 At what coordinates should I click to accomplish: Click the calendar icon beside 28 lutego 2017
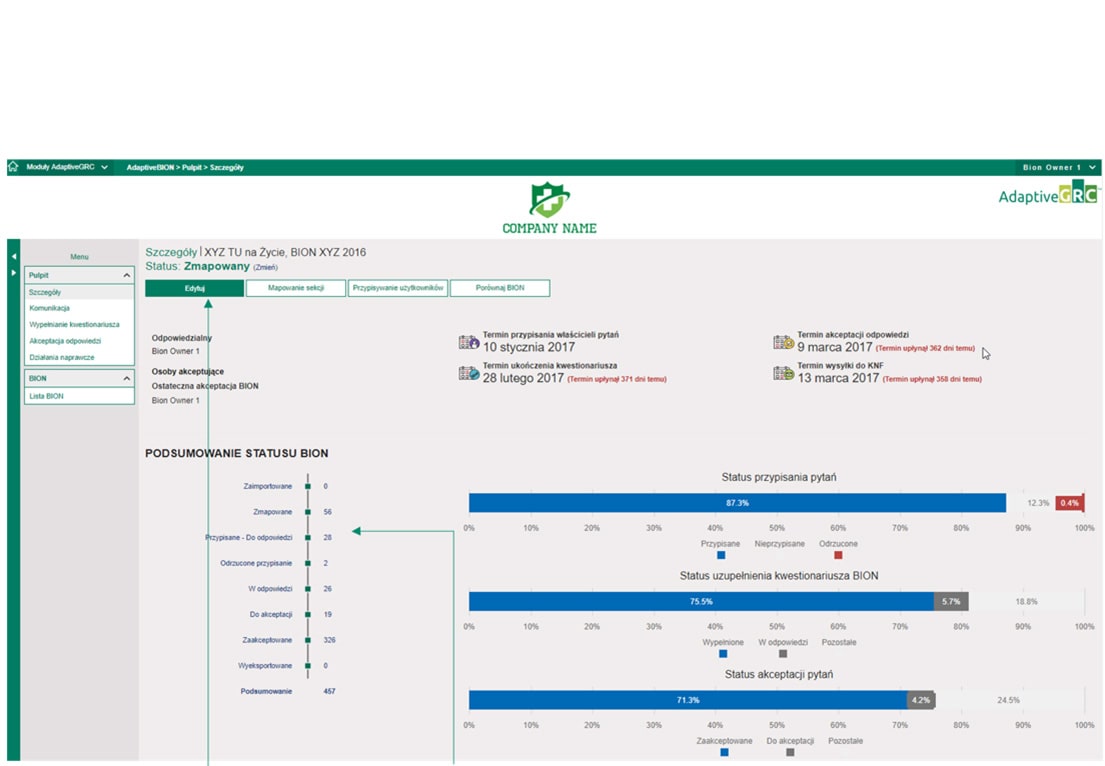(468, 374)
